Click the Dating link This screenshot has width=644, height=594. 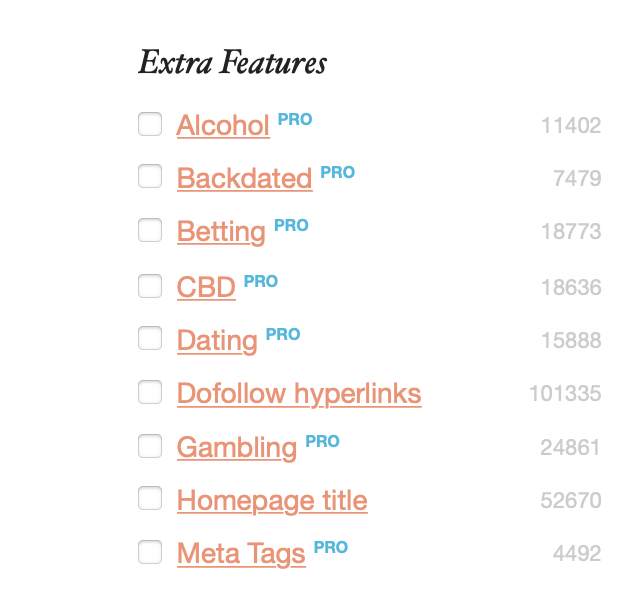217,341
